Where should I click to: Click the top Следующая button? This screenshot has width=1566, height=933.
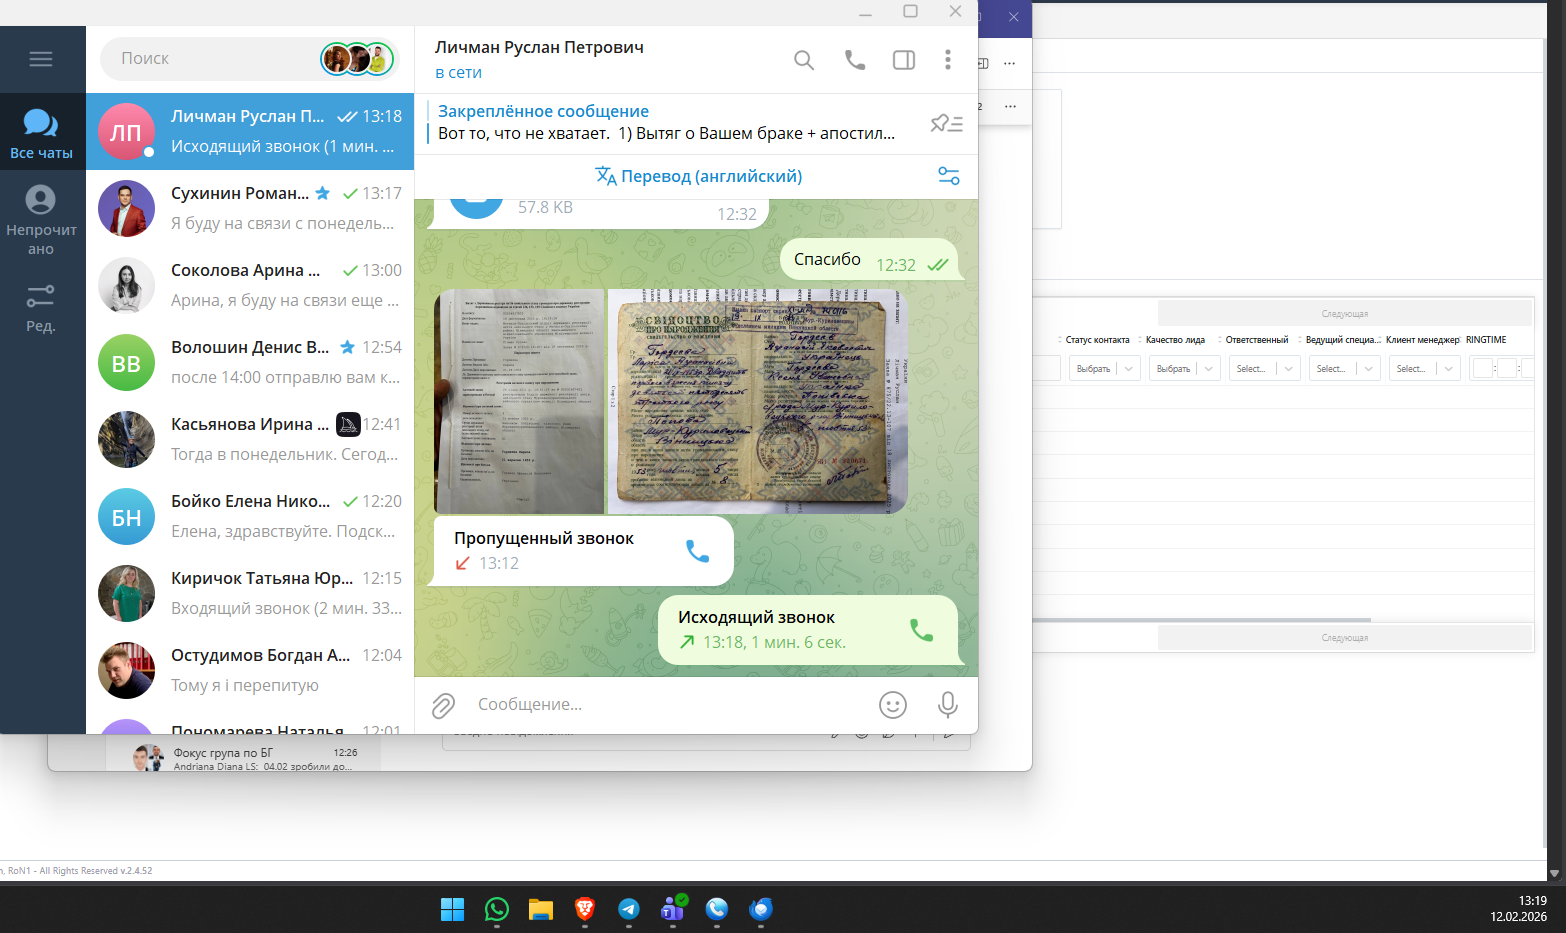pyautogui.click(x=1345, y=313)
